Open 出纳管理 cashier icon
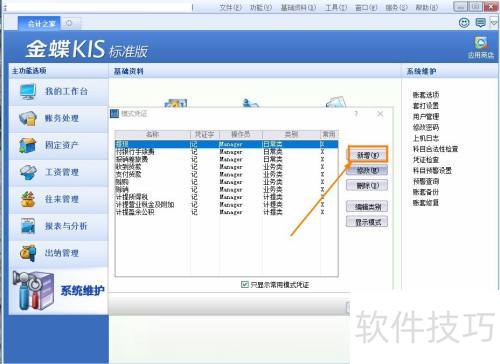The height and width of the screenshot is (364, 500). tap(28, 253)
